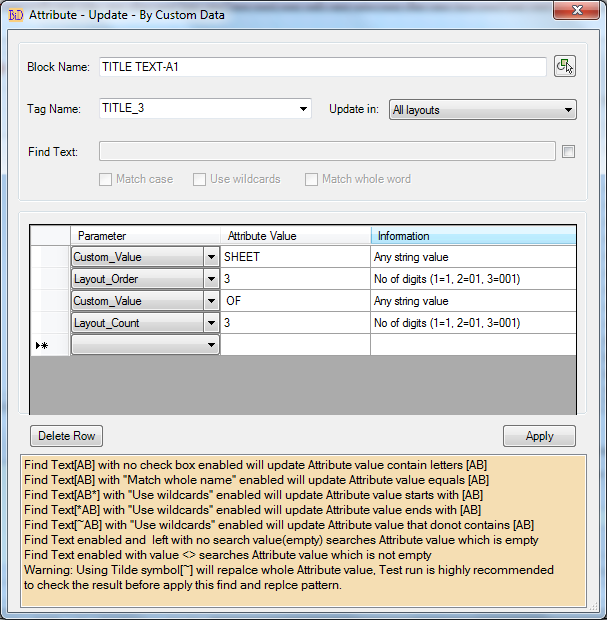Viewport: 607px width, 620px height.
Task: Click the Delete Row button
Action: pos(66,436)
